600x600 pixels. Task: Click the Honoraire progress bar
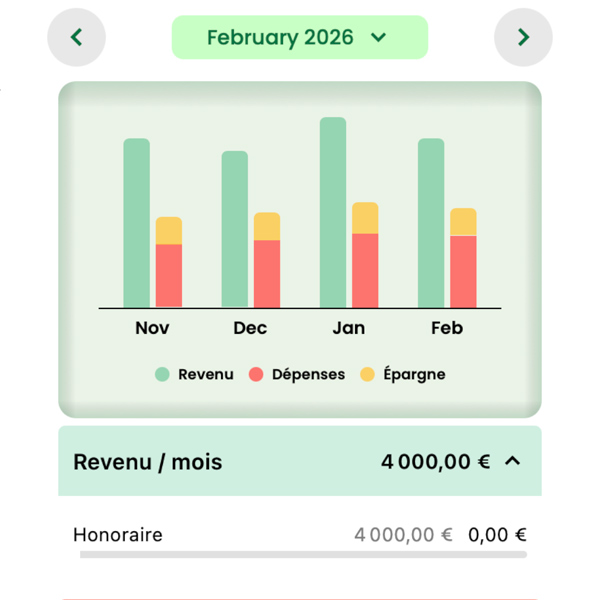(x=302, y=554)
